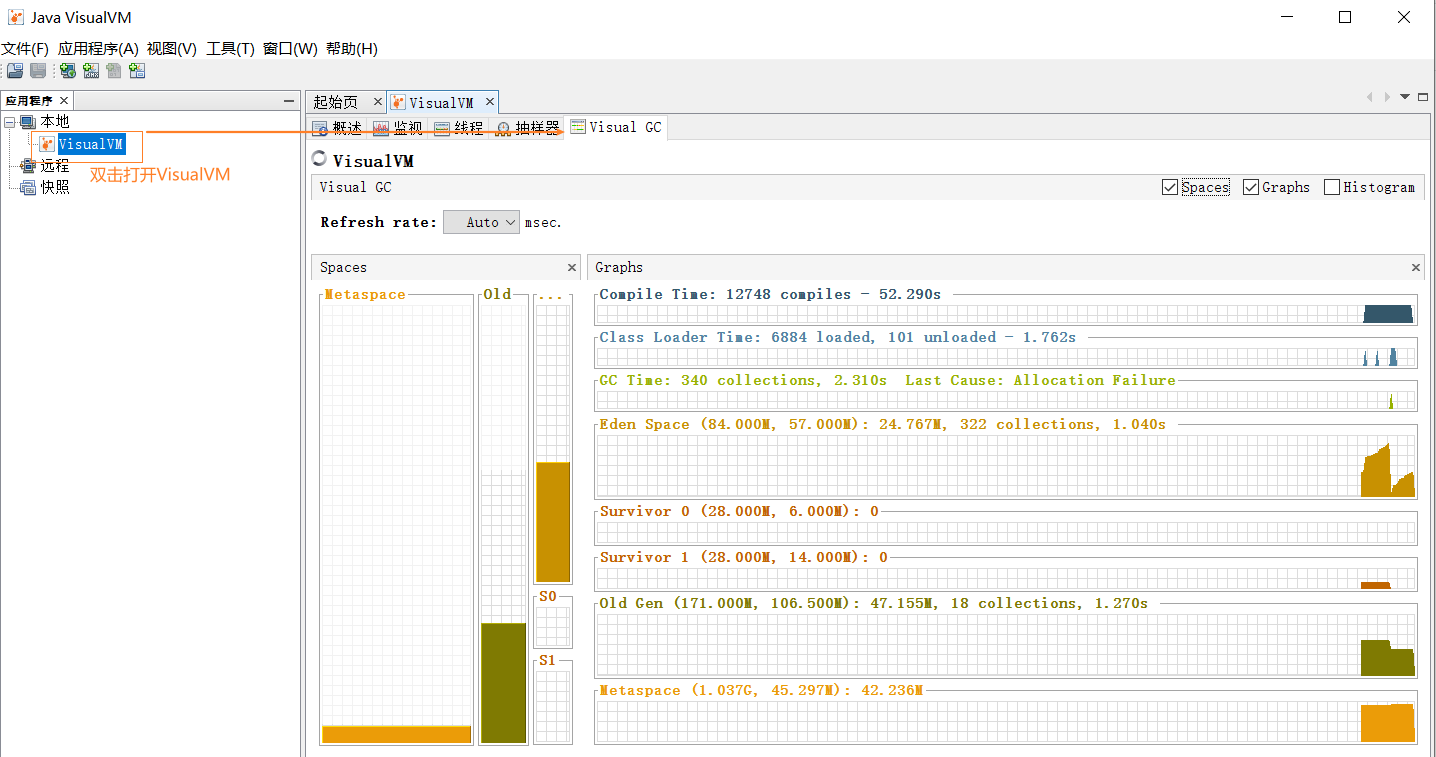
Task: Click the Metaspace usage bar in Spaces
Action: 396,734
